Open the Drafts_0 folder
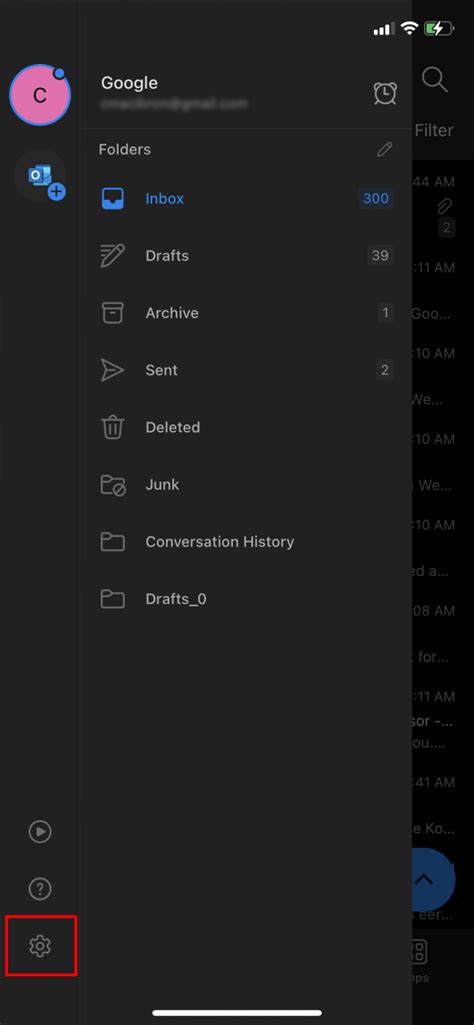 tap(246, 599)
